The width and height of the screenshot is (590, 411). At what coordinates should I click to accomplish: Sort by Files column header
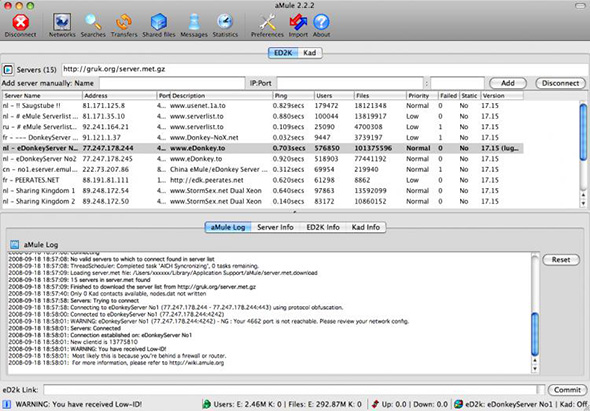[380, 96]
